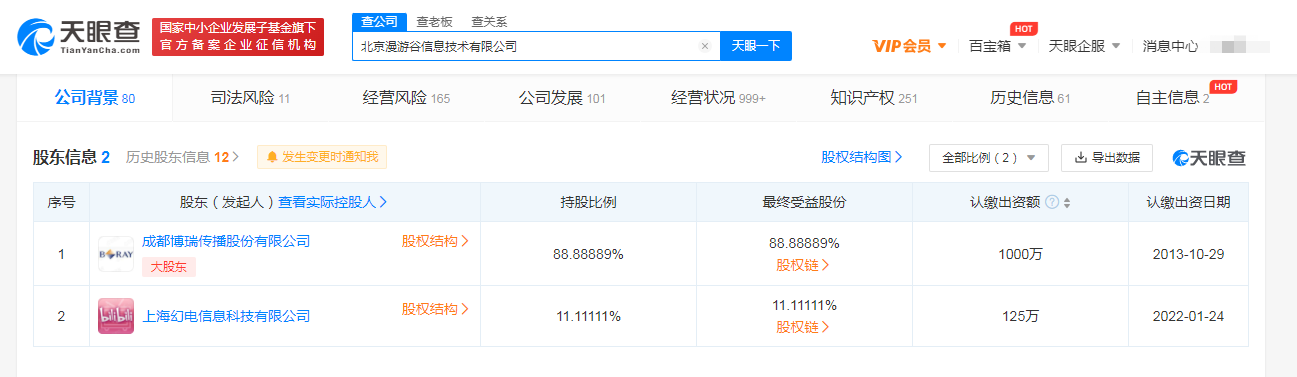Click the 1000万 amount cell
The height and width of the screenshot is (377, 1297).
pos(1020,254)
